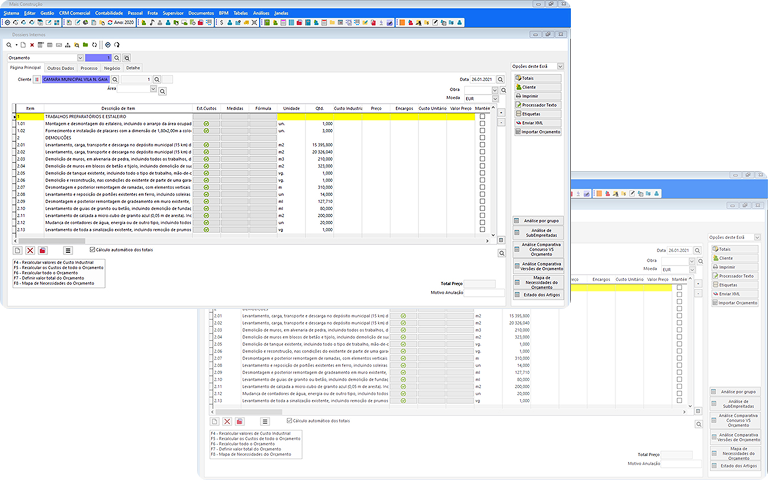Viewport: 768px width, 480px height.
Task: Tick the Mantém checkbox on row 2.01
Action: (x=483, y=144)
